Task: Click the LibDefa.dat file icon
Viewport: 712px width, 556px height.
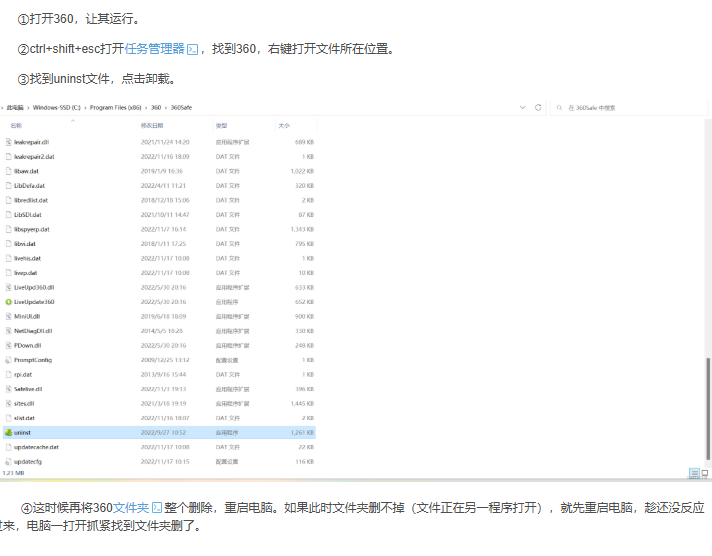Action: coord(8,186)
